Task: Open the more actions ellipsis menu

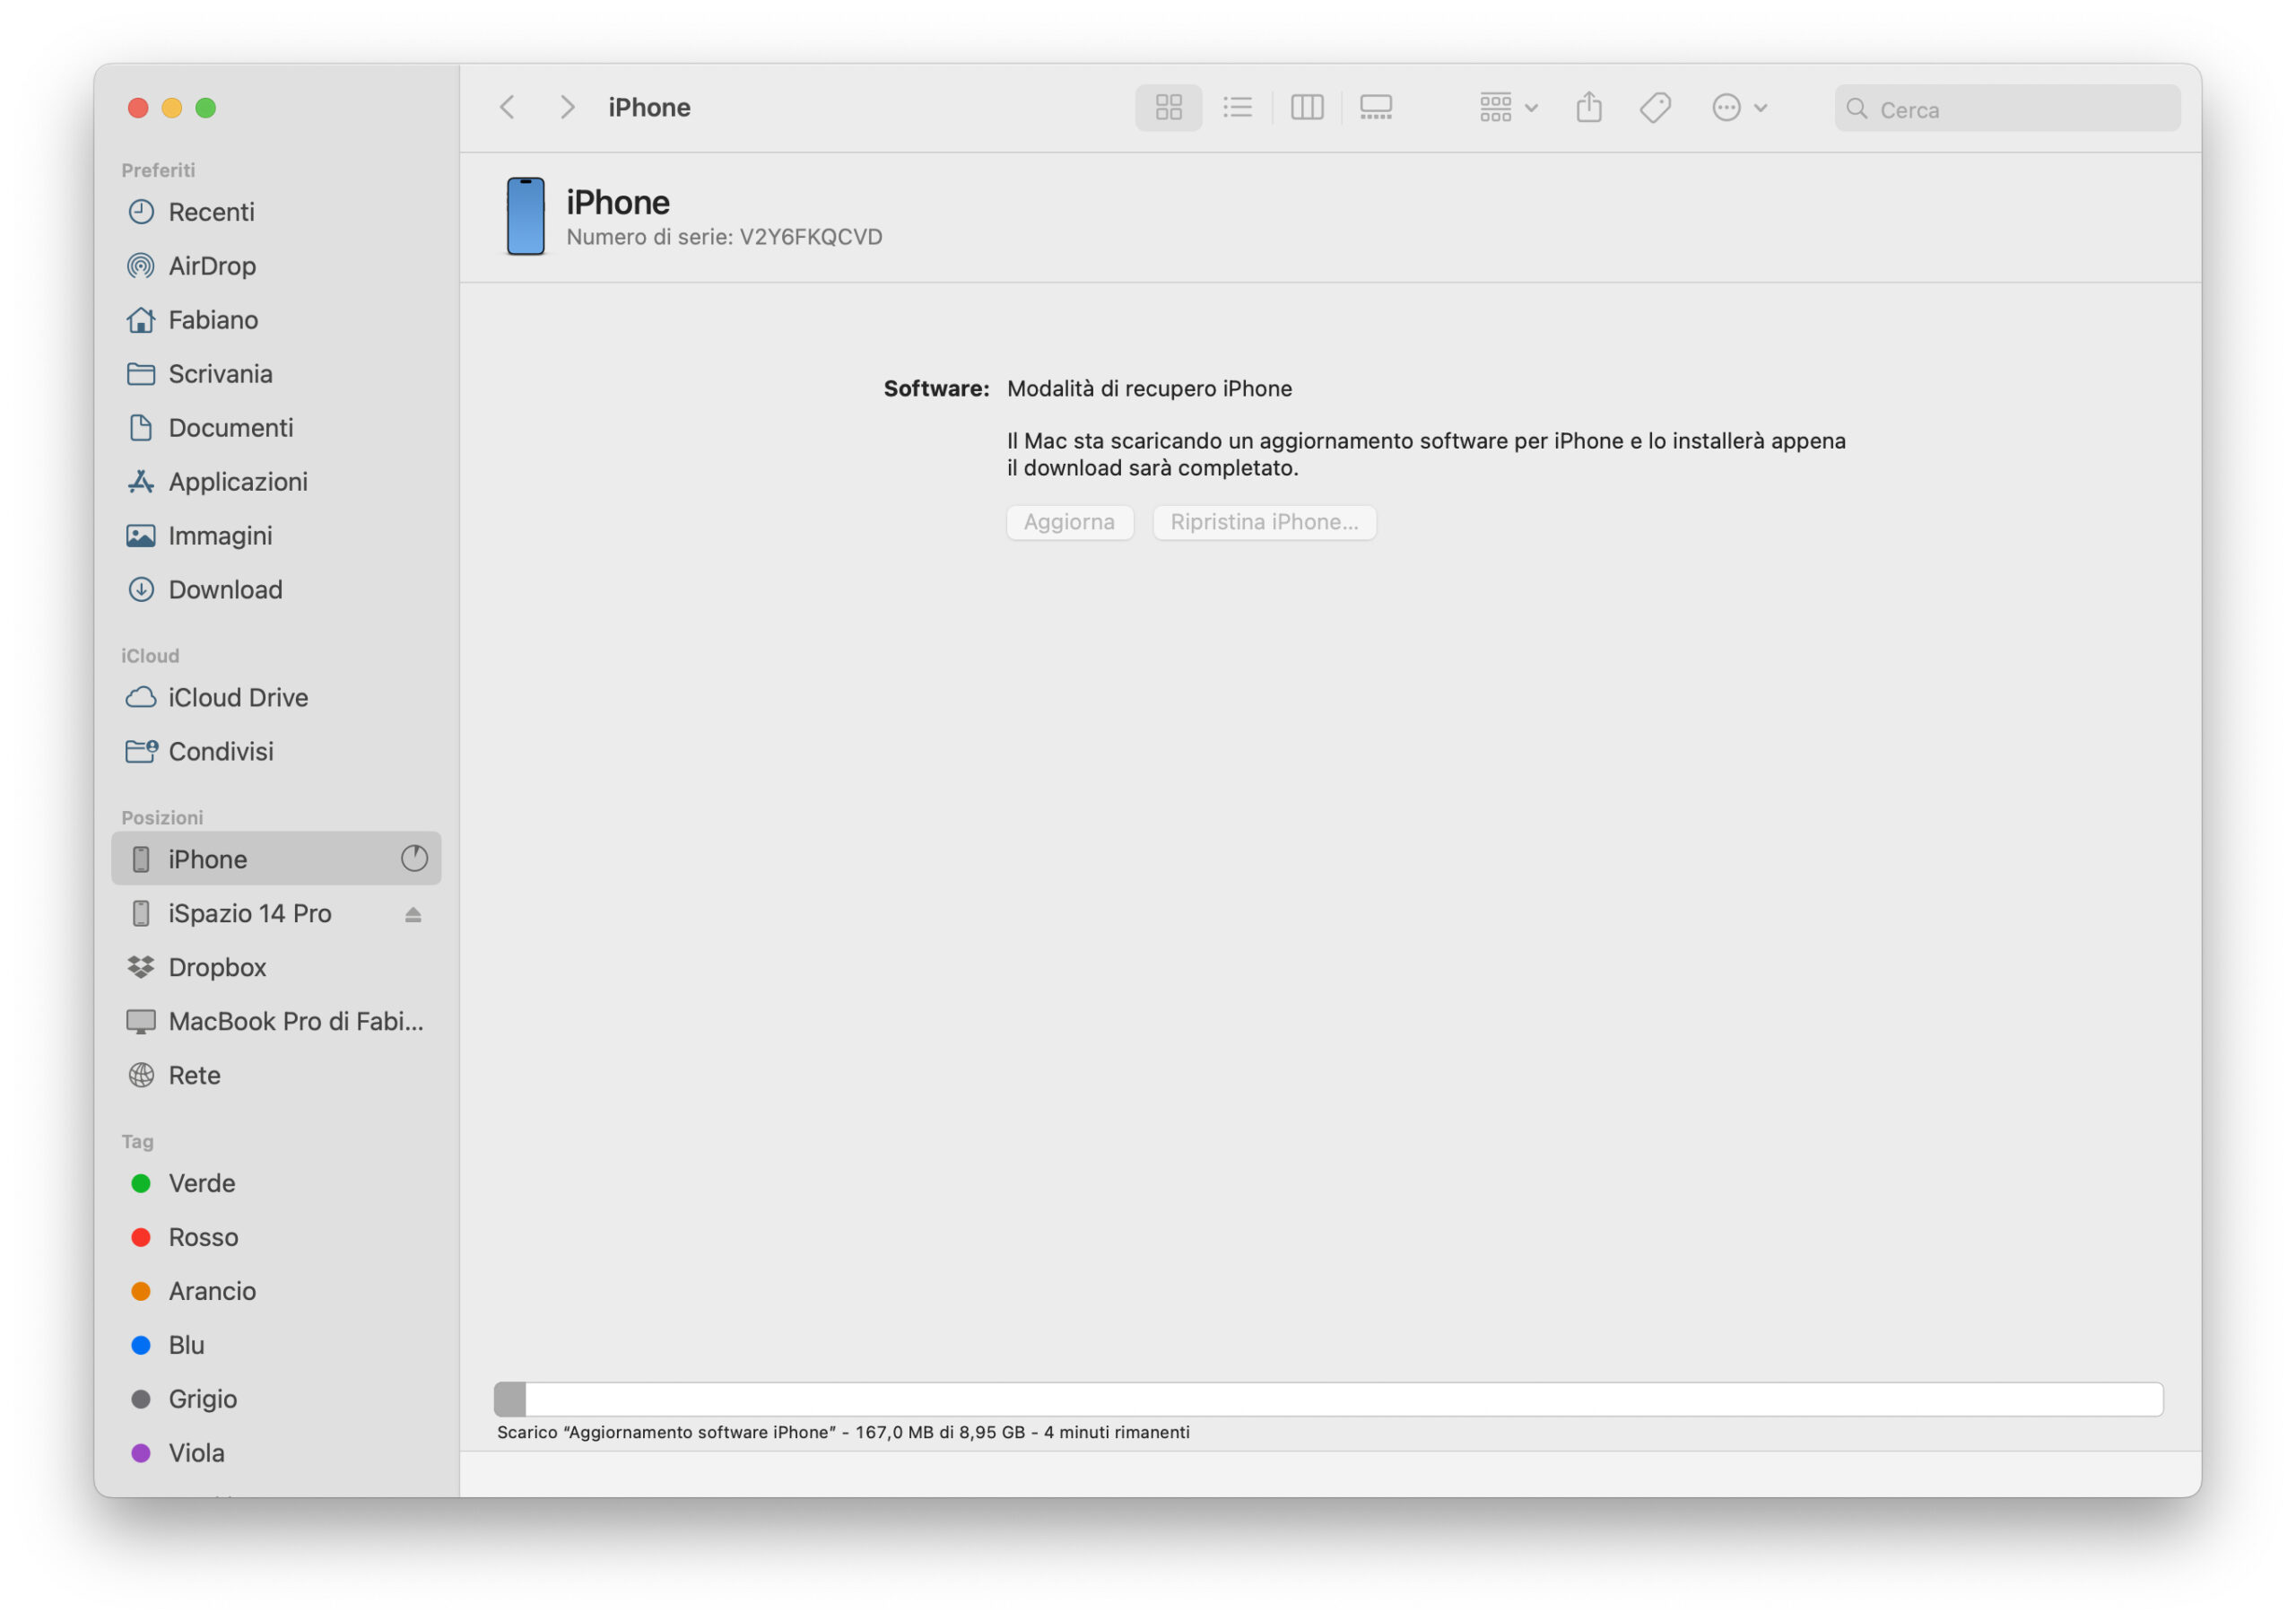Action: [1740, 107]
